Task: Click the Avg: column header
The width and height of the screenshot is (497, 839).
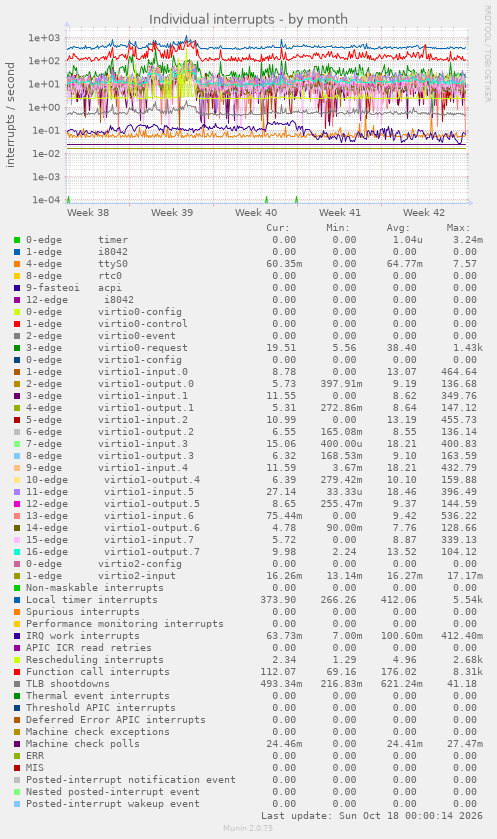Action: click(x=398, y=228)
